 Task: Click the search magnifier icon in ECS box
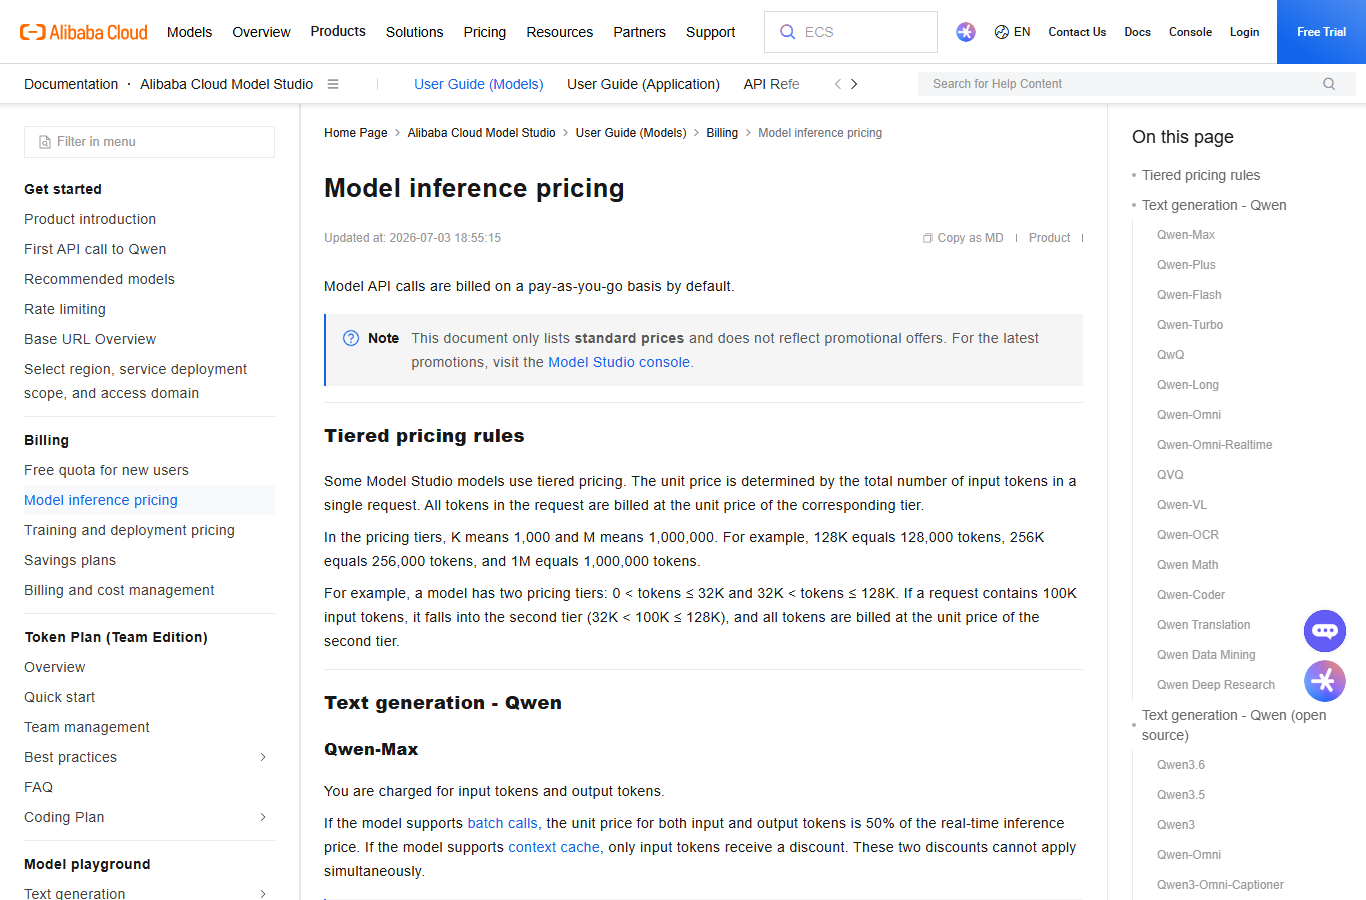coord(788,32)
